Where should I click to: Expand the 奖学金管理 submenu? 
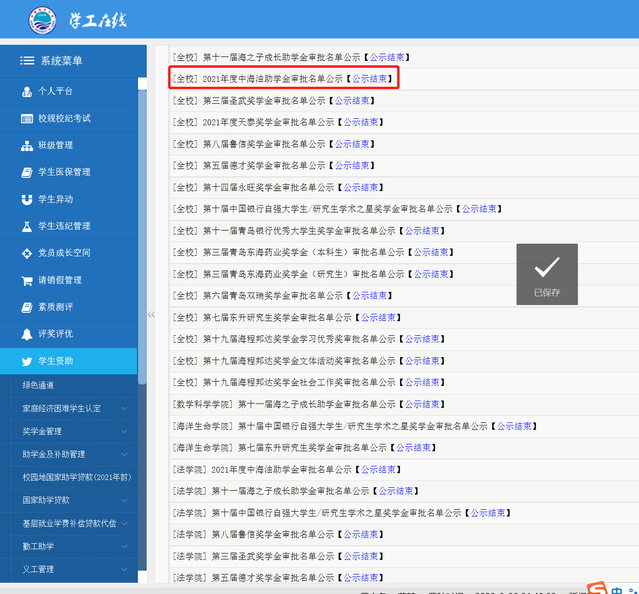124,432
